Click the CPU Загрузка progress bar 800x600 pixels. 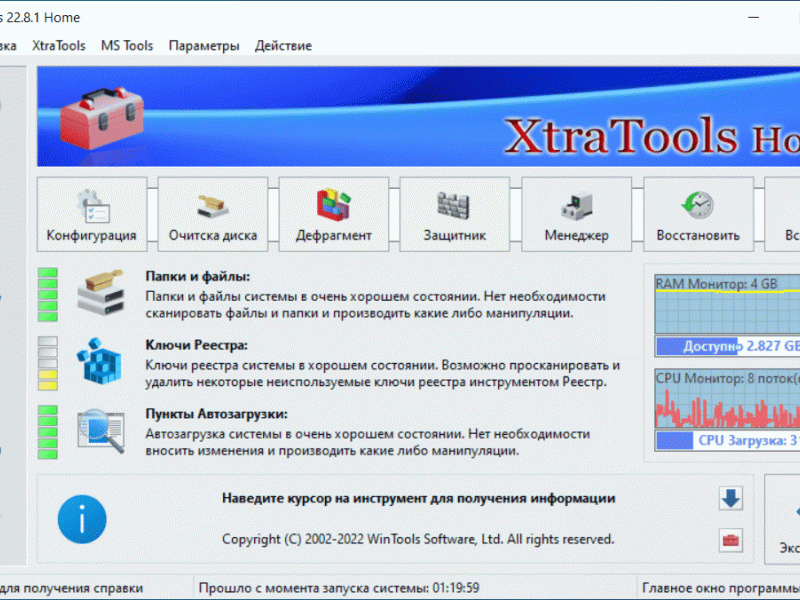coord(727,440)
